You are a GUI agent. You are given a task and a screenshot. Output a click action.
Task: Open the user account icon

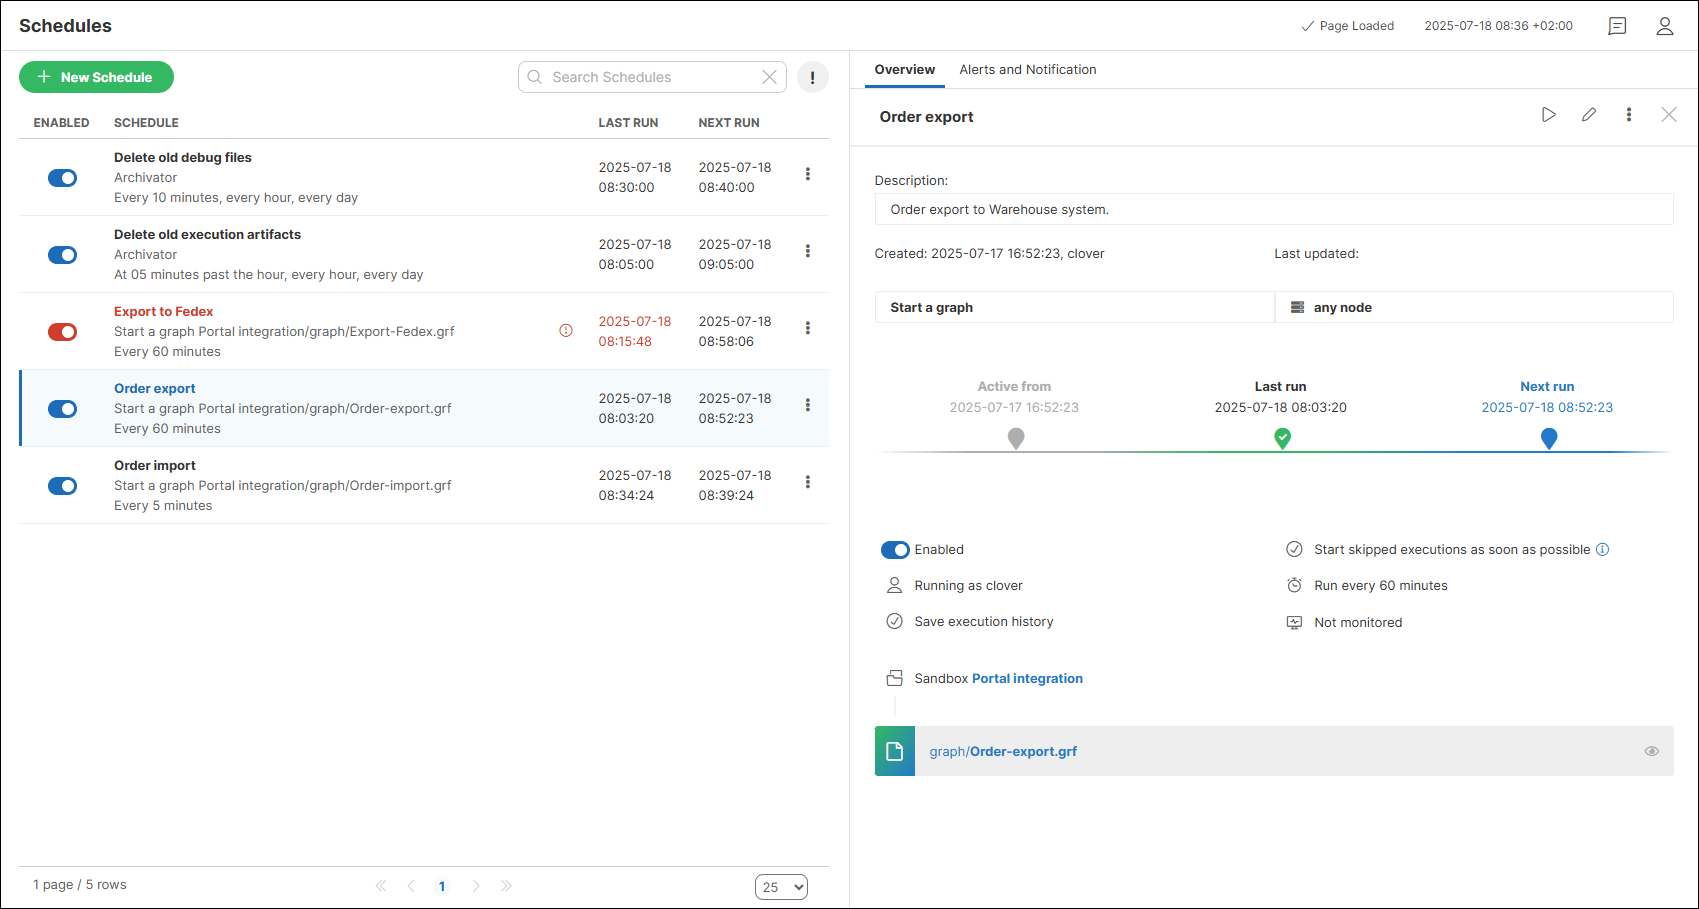tap(1664, 26)
